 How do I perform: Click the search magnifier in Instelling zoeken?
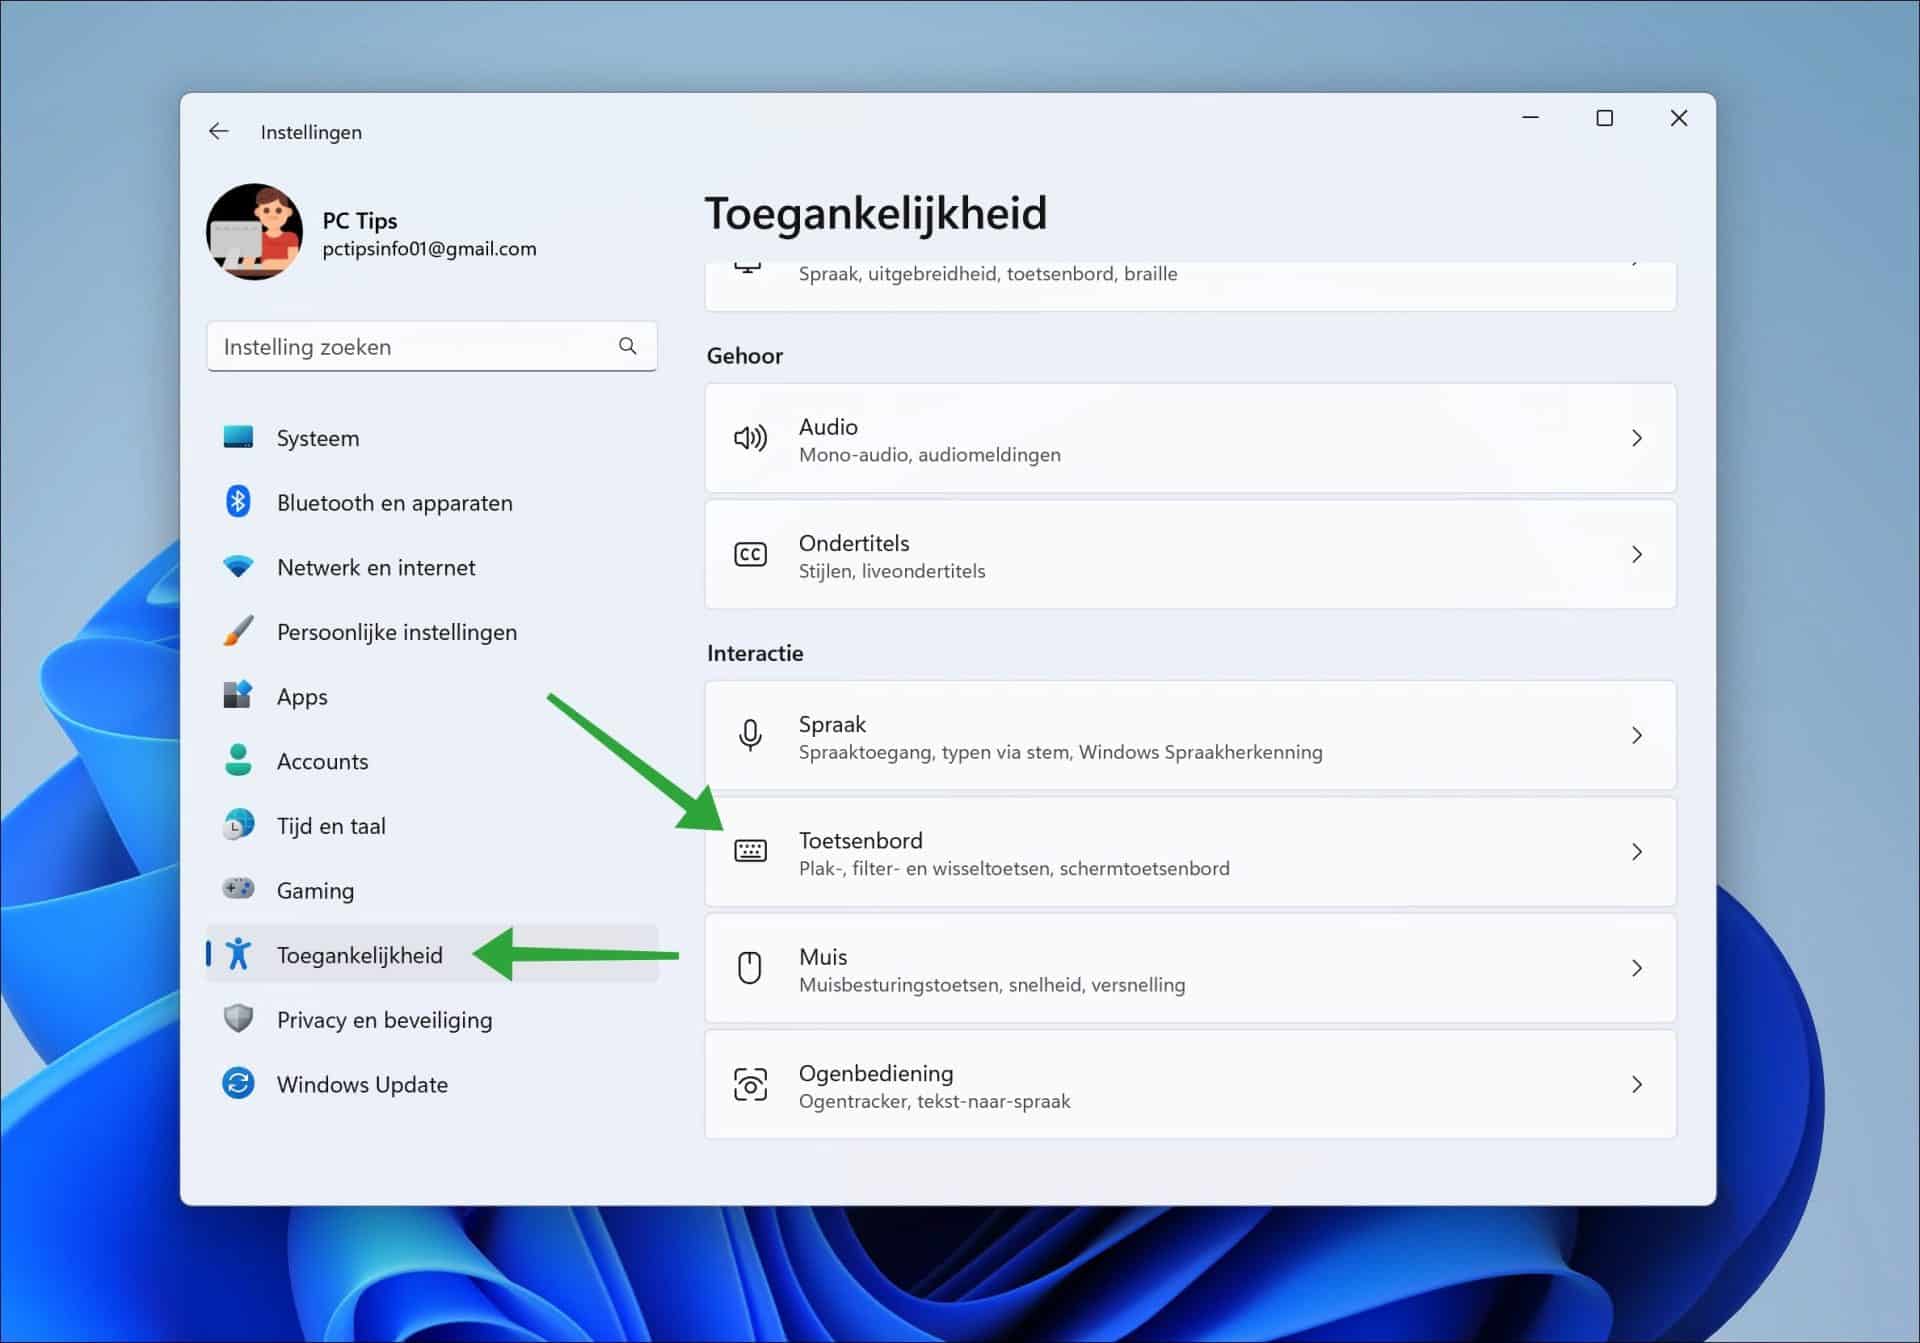tap(627, 345)
